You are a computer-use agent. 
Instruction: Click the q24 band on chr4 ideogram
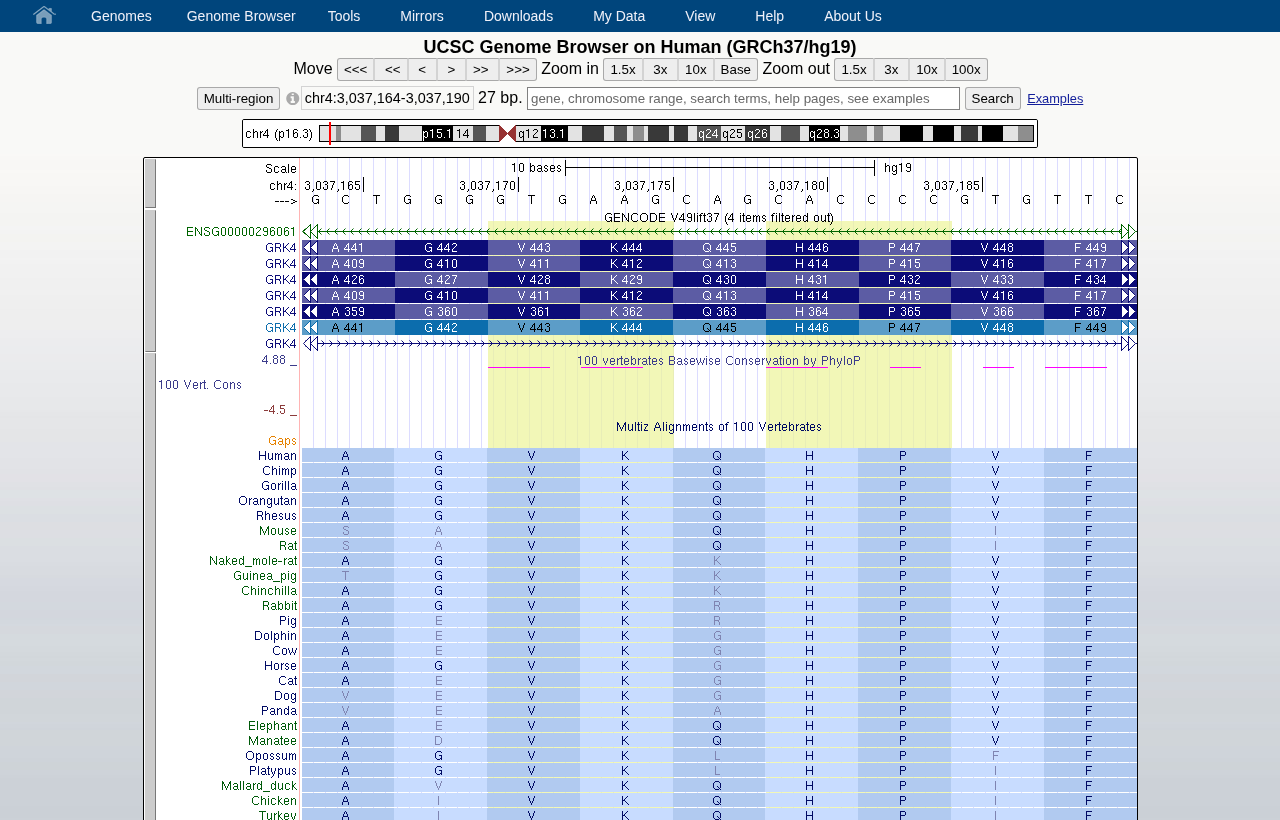pyautogui.click(x=709, y=134)
